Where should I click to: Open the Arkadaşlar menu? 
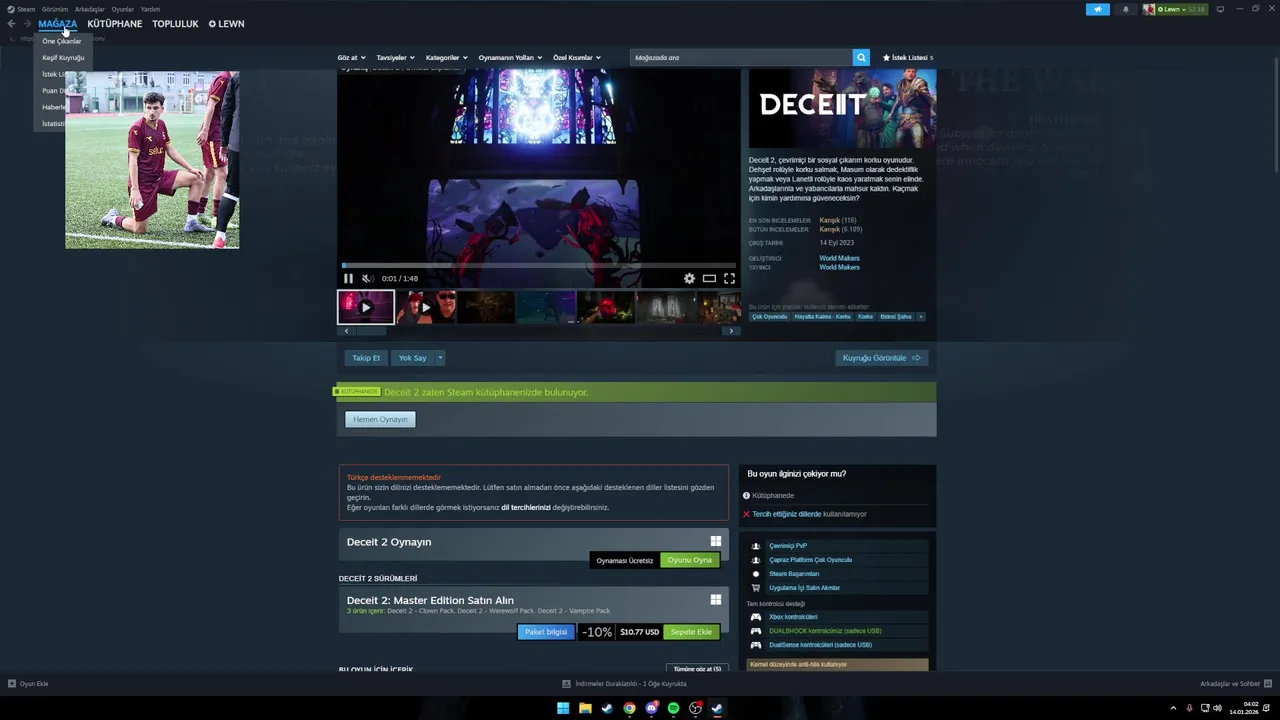click(x=90, y=9)
